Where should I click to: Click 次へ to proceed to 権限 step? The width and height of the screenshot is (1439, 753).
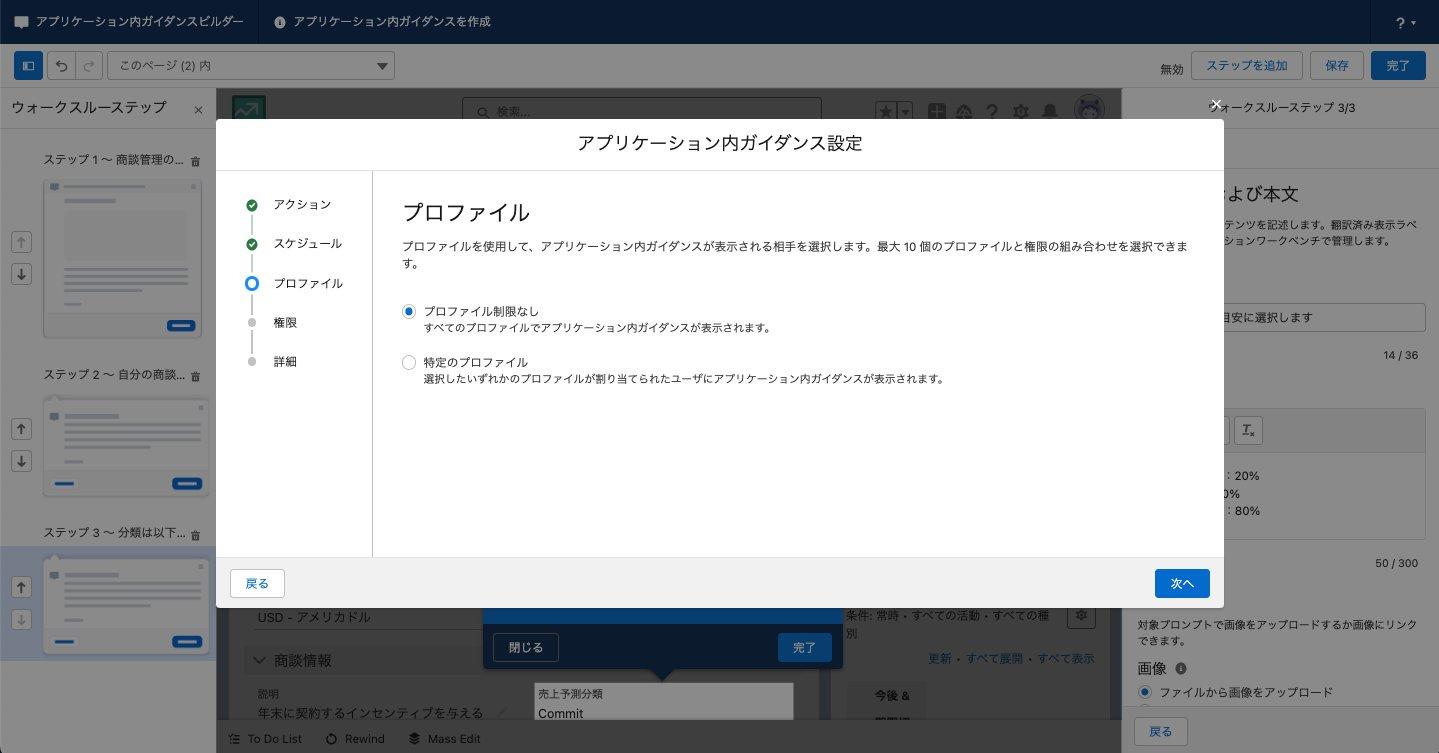[x=1182, y=583]
